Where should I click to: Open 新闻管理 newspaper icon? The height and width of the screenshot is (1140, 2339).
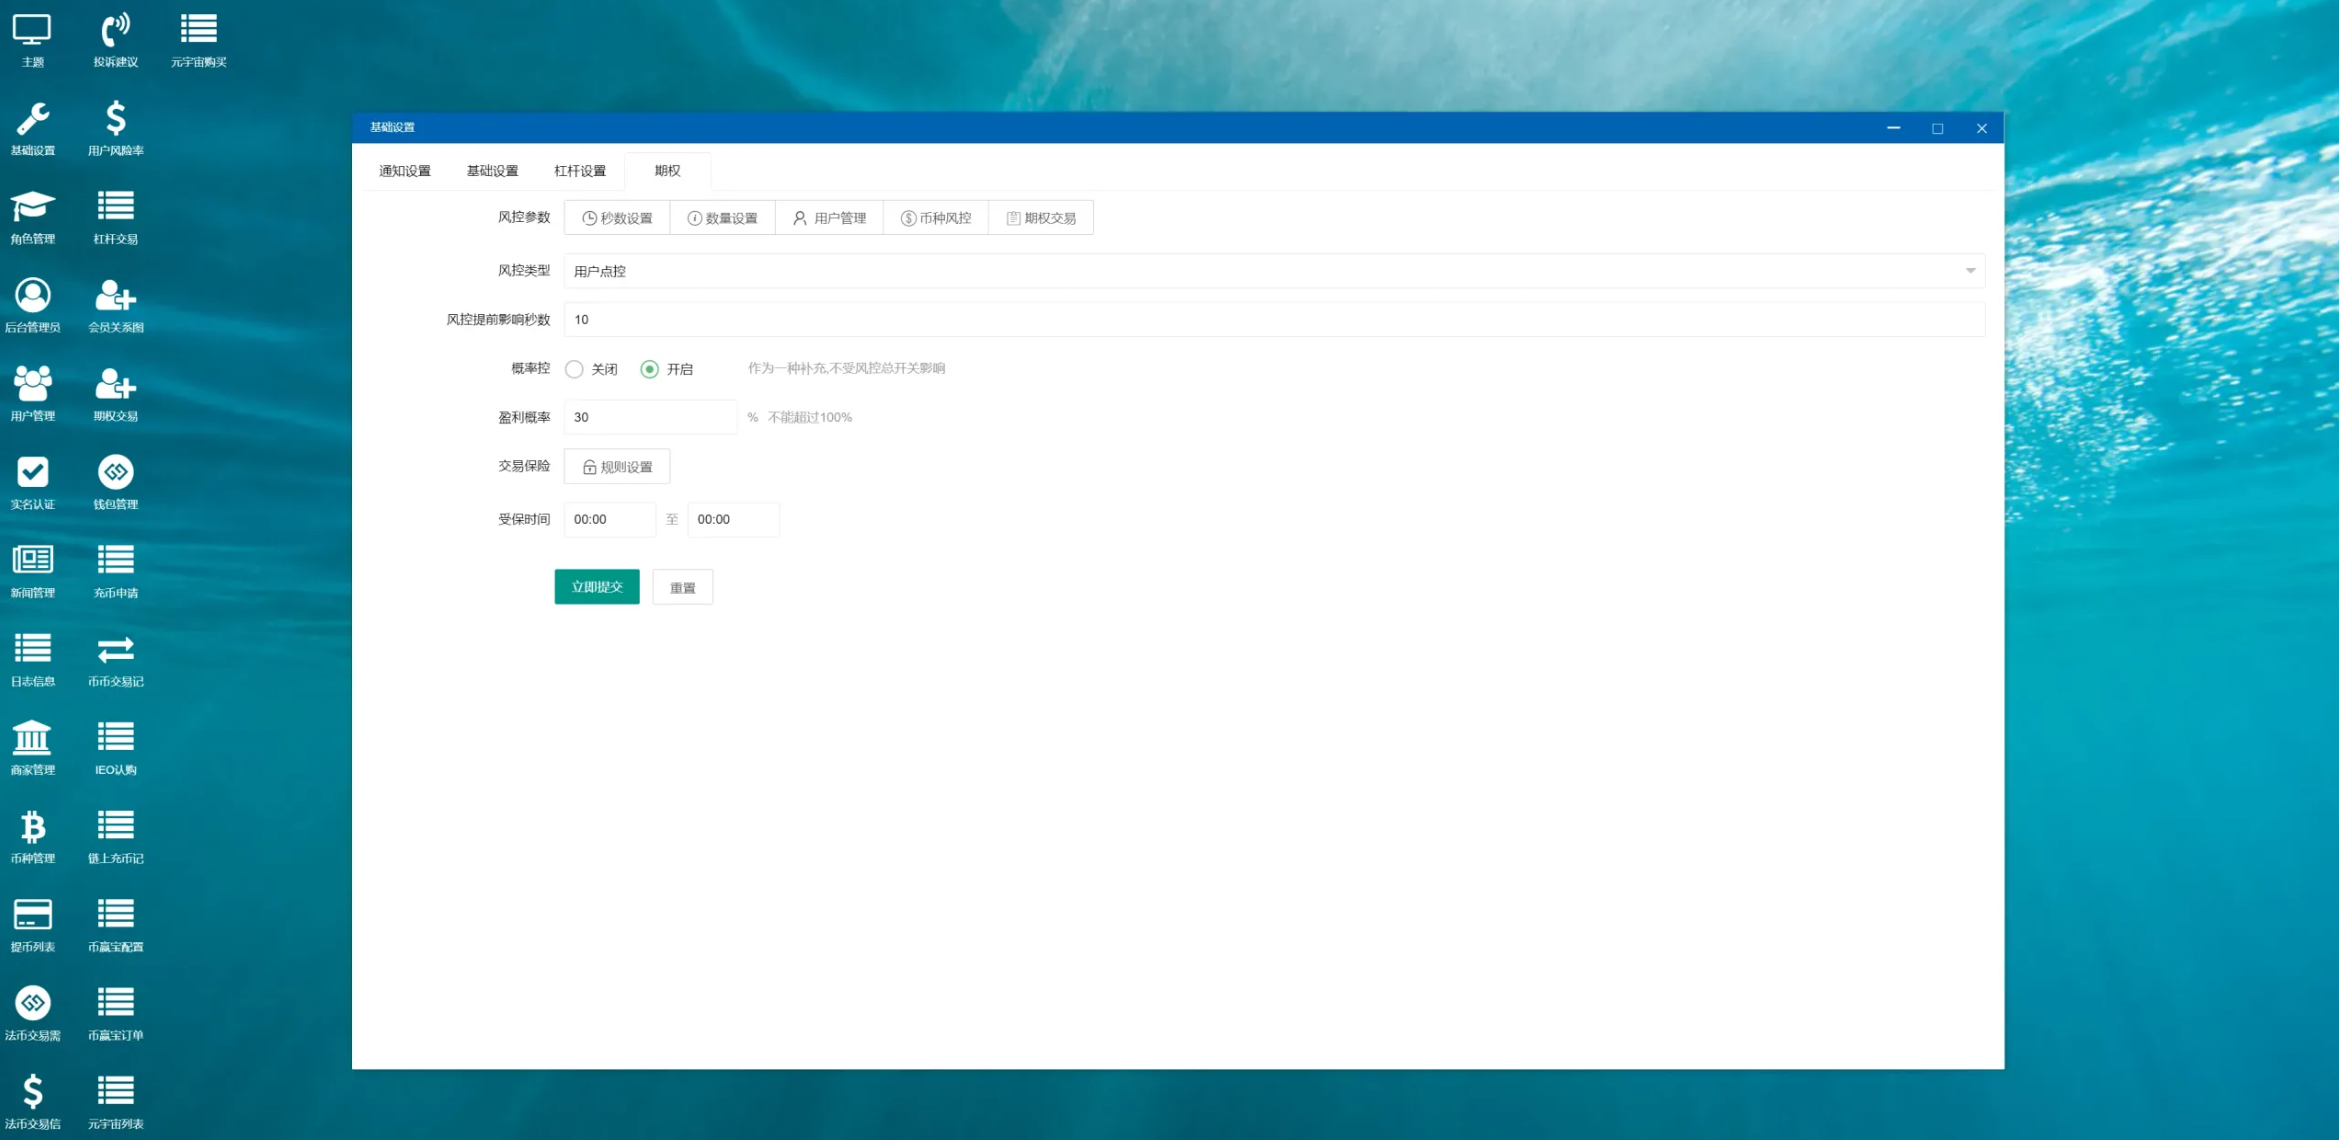[32, 570]
